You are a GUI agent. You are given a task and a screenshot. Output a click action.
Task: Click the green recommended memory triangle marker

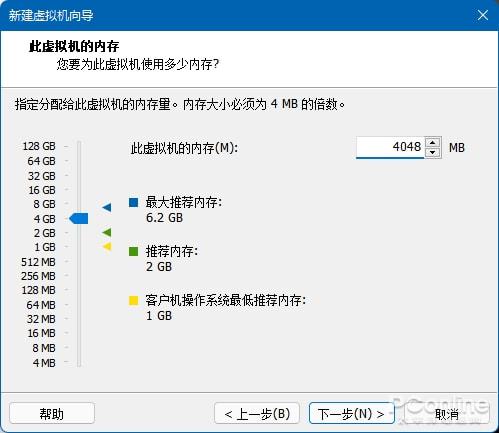(x=107, y=232)
